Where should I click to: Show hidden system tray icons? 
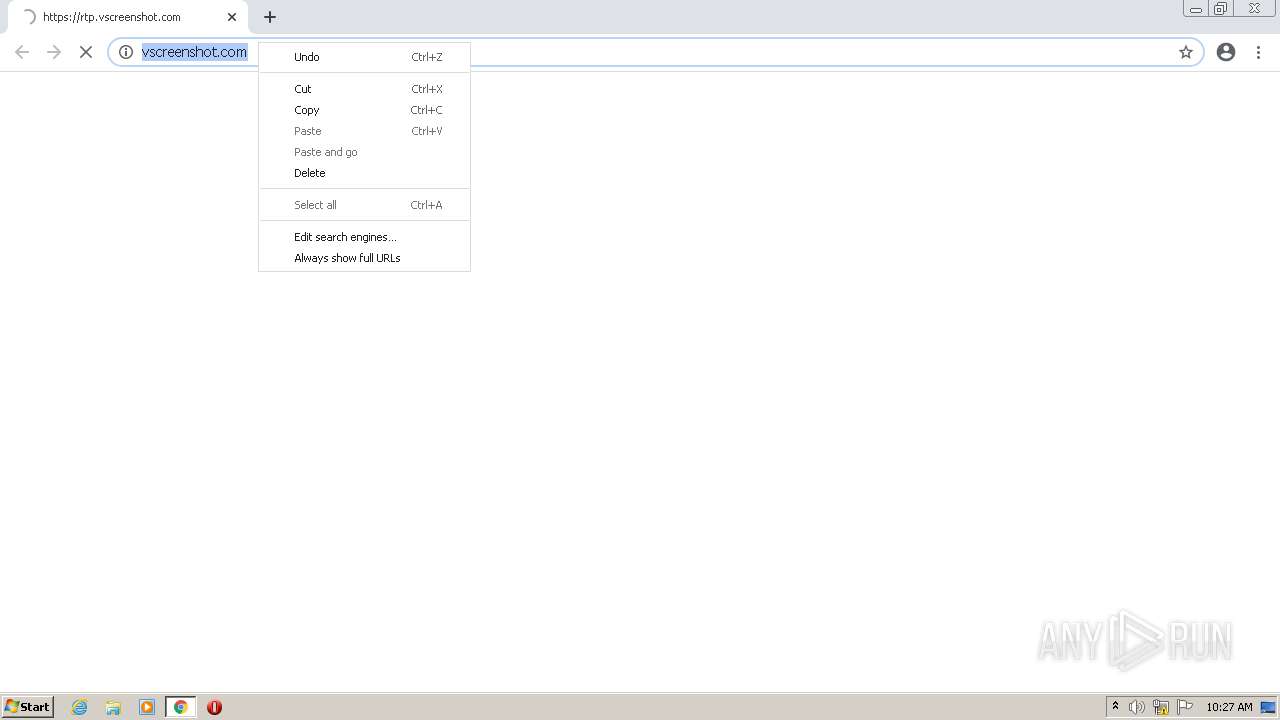(1115, 707)
